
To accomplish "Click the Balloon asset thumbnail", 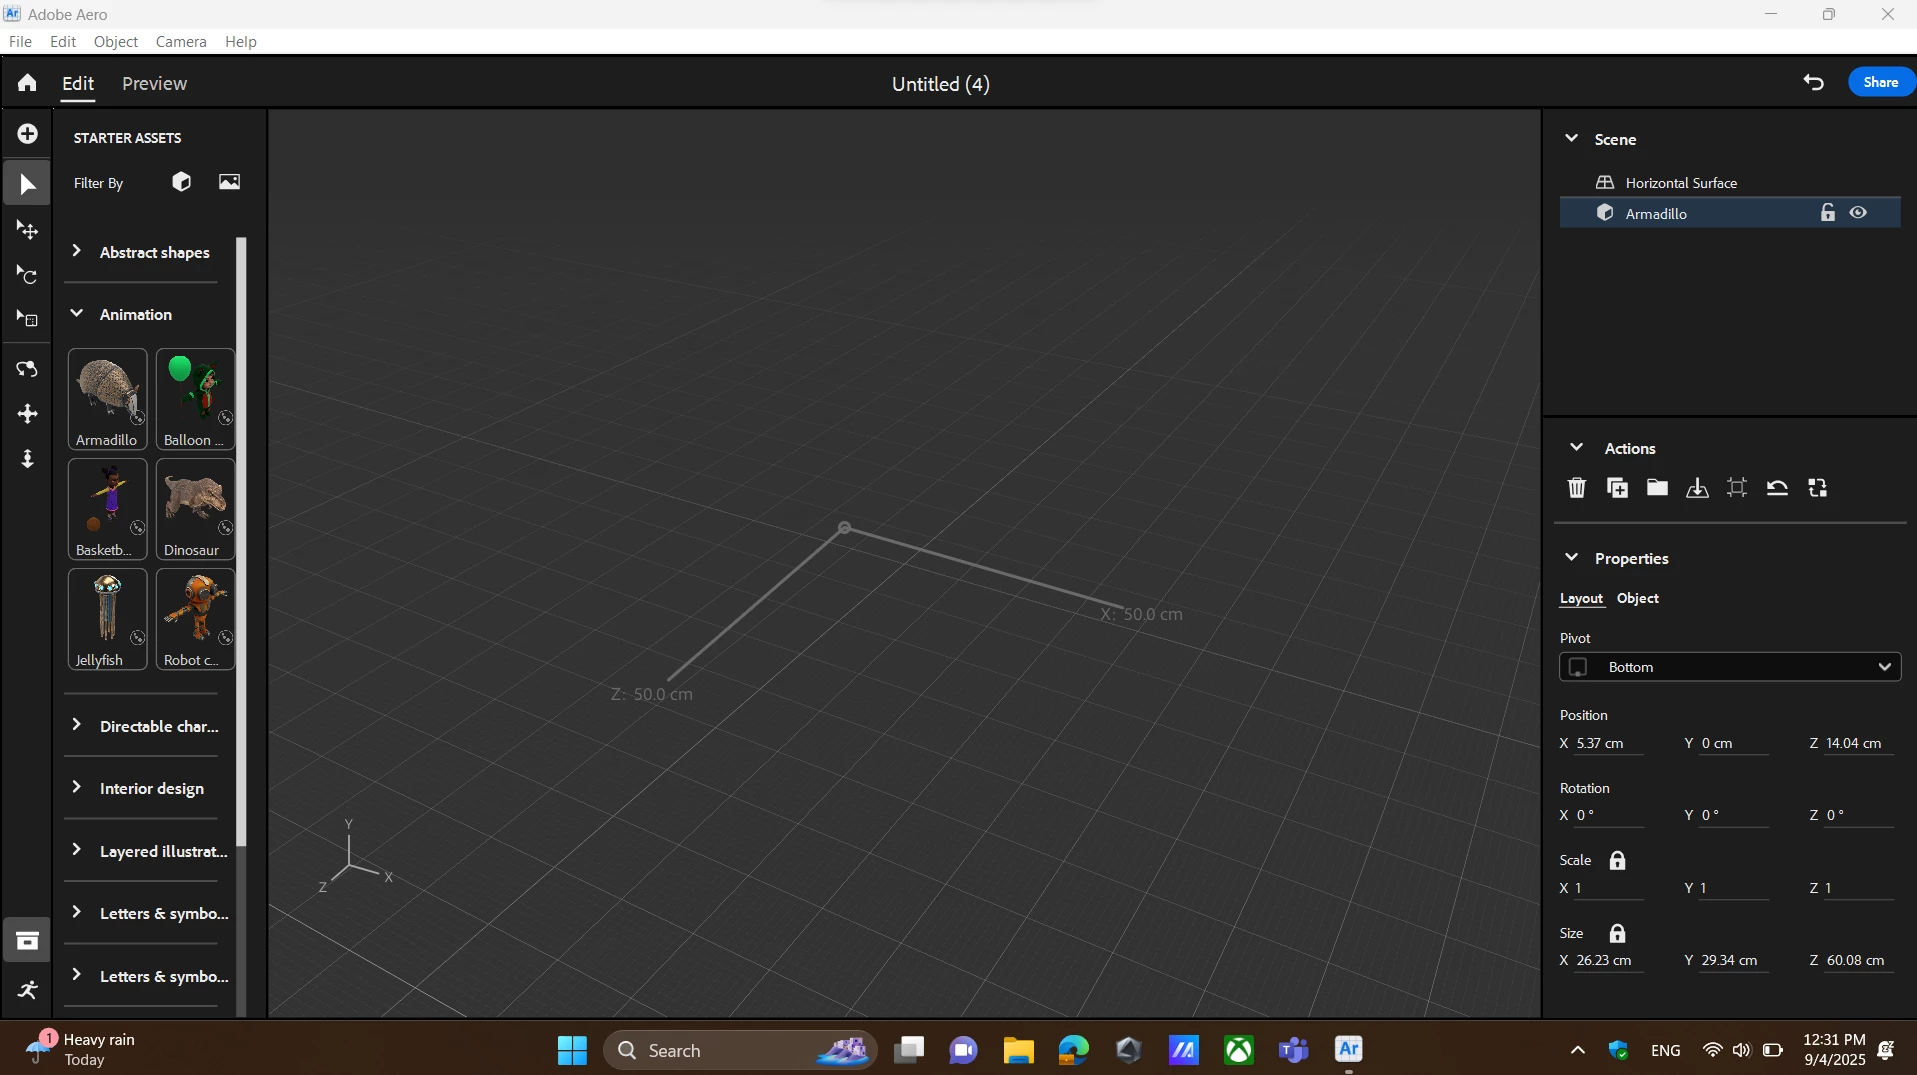I will point(195,399).
